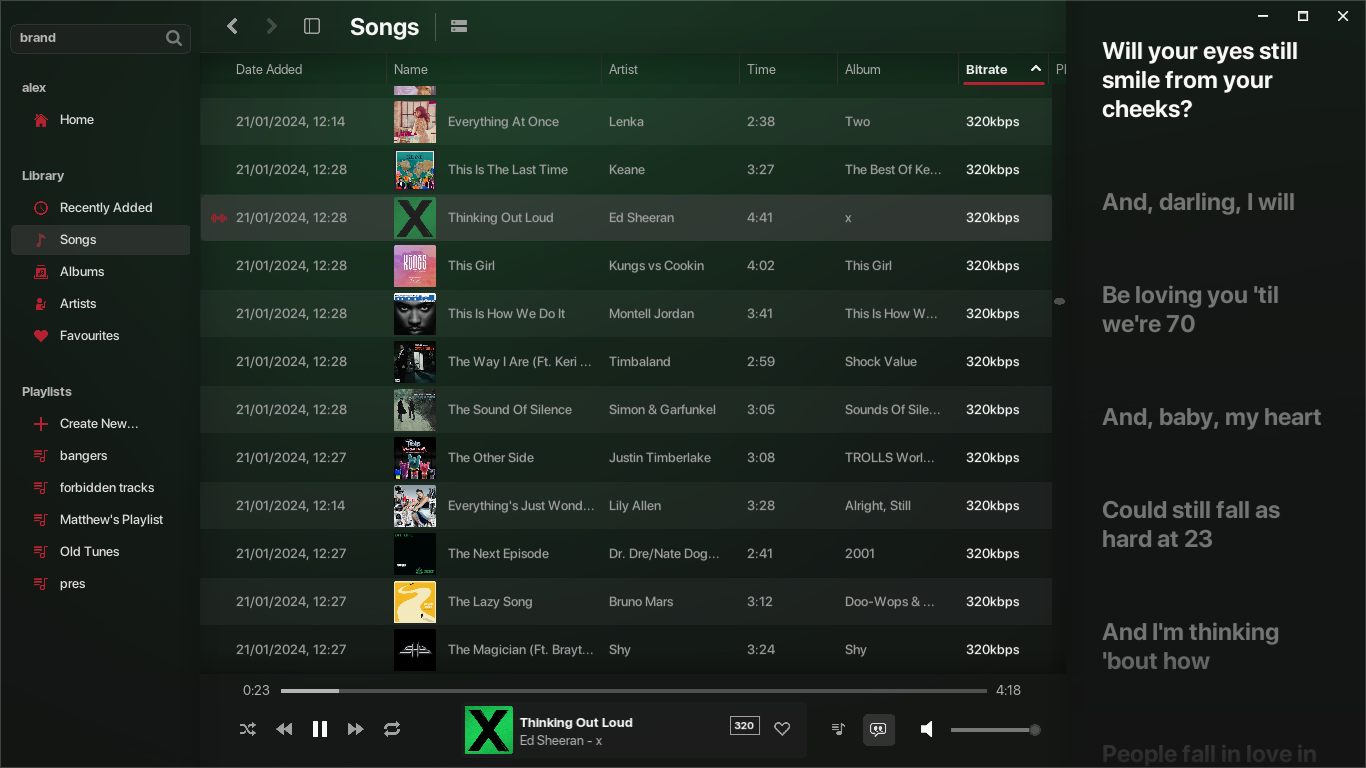The image size is (1366, 768).
Task: Click the alex username label
Action: click(34, 88)
